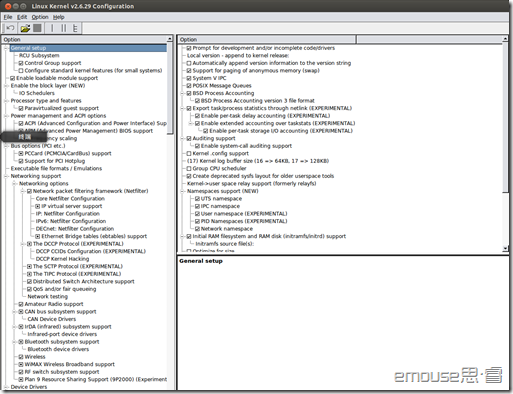Viewport: 513px width, 394px height.
Task: Toggle QoS and/or fair queueing checkbox
Action: click(29, 289)
